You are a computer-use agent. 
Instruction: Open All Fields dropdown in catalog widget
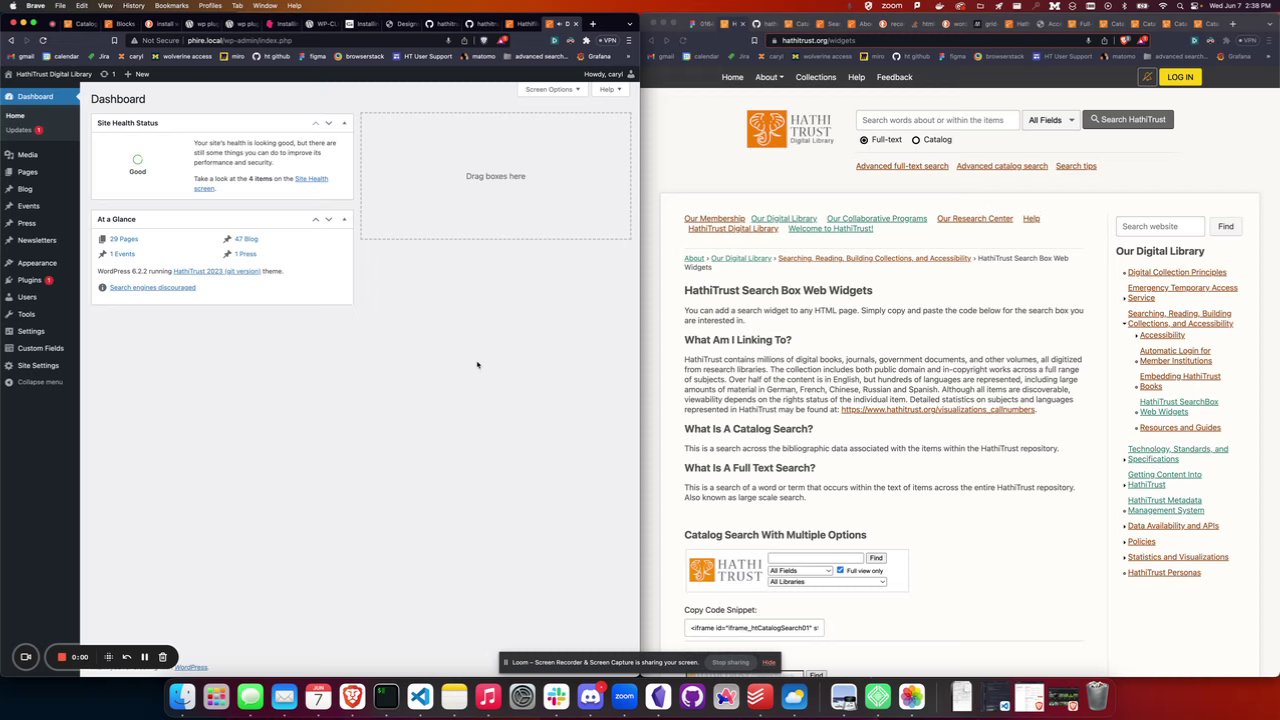click(800, 570)
